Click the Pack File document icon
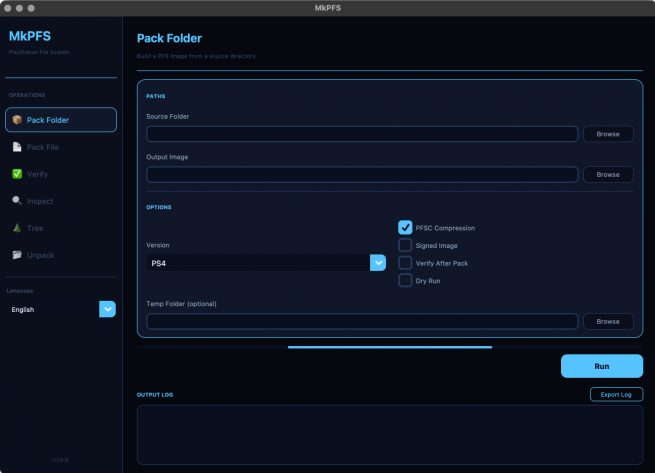 point(17,147)
